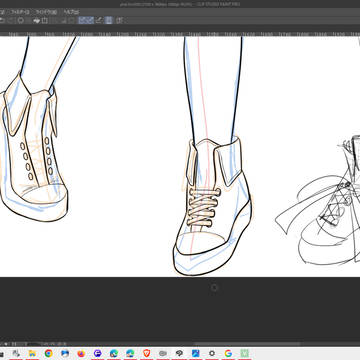Image resolution: width=360 pixels, height=360 pixels.
Task: Toggle the Snap to Ruler button
Action: tap(82, 20)
